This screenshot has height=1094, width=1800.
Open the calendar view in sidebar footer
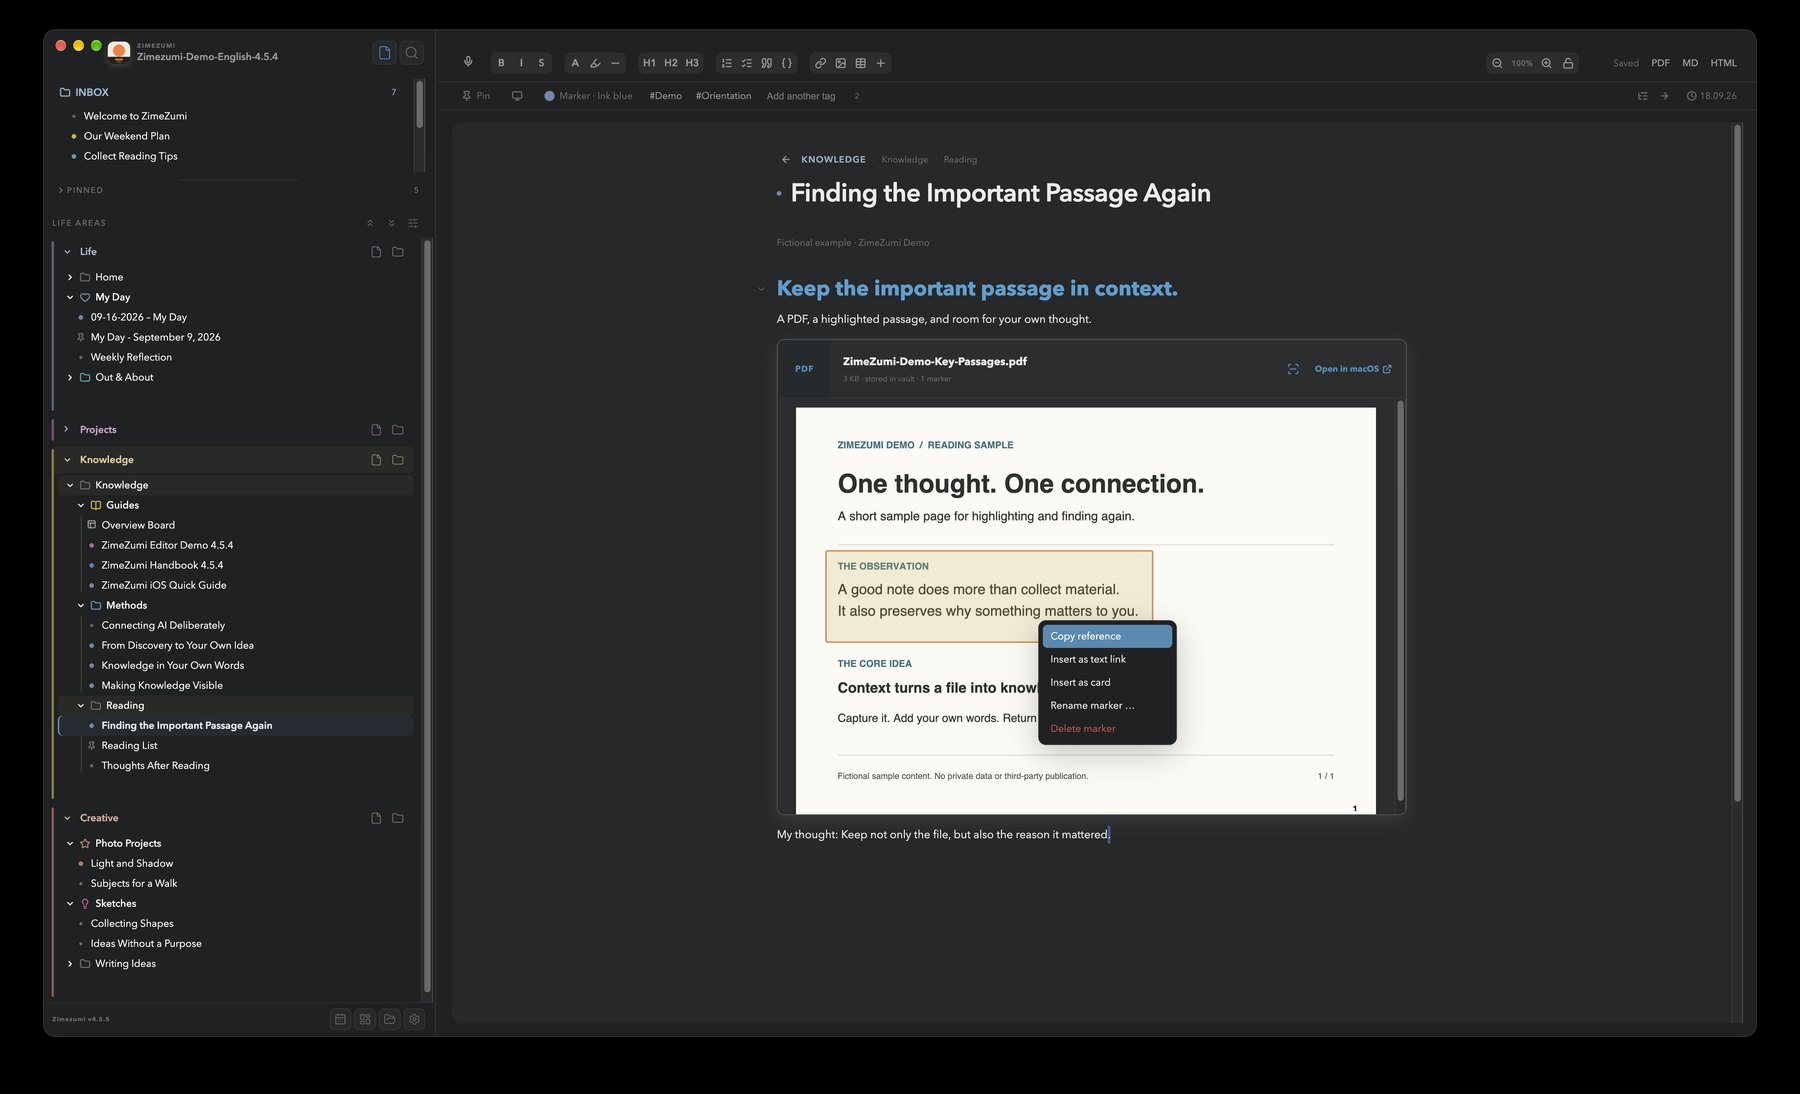tap(340, 1019)
